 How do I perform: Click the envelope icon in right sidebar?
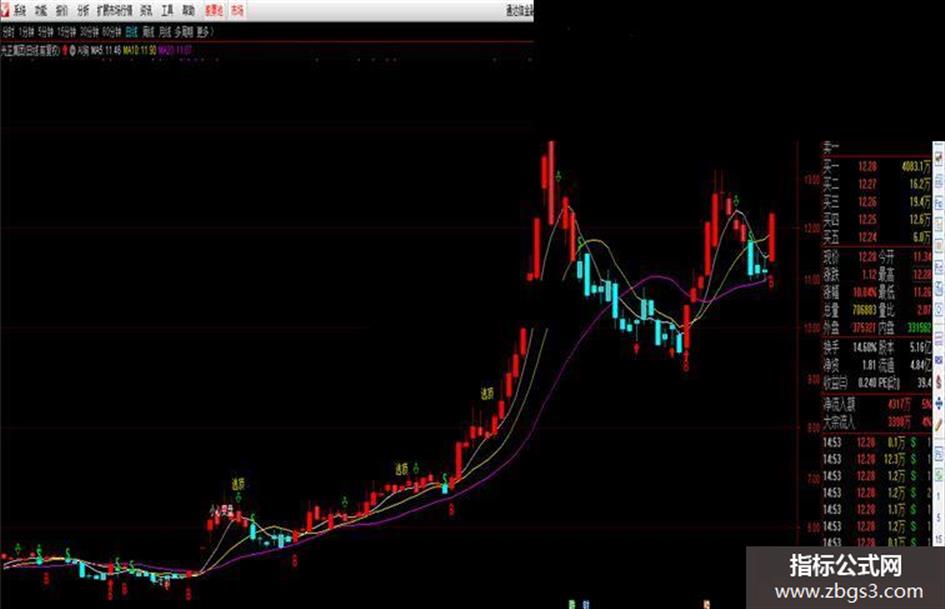pos(939,360)
